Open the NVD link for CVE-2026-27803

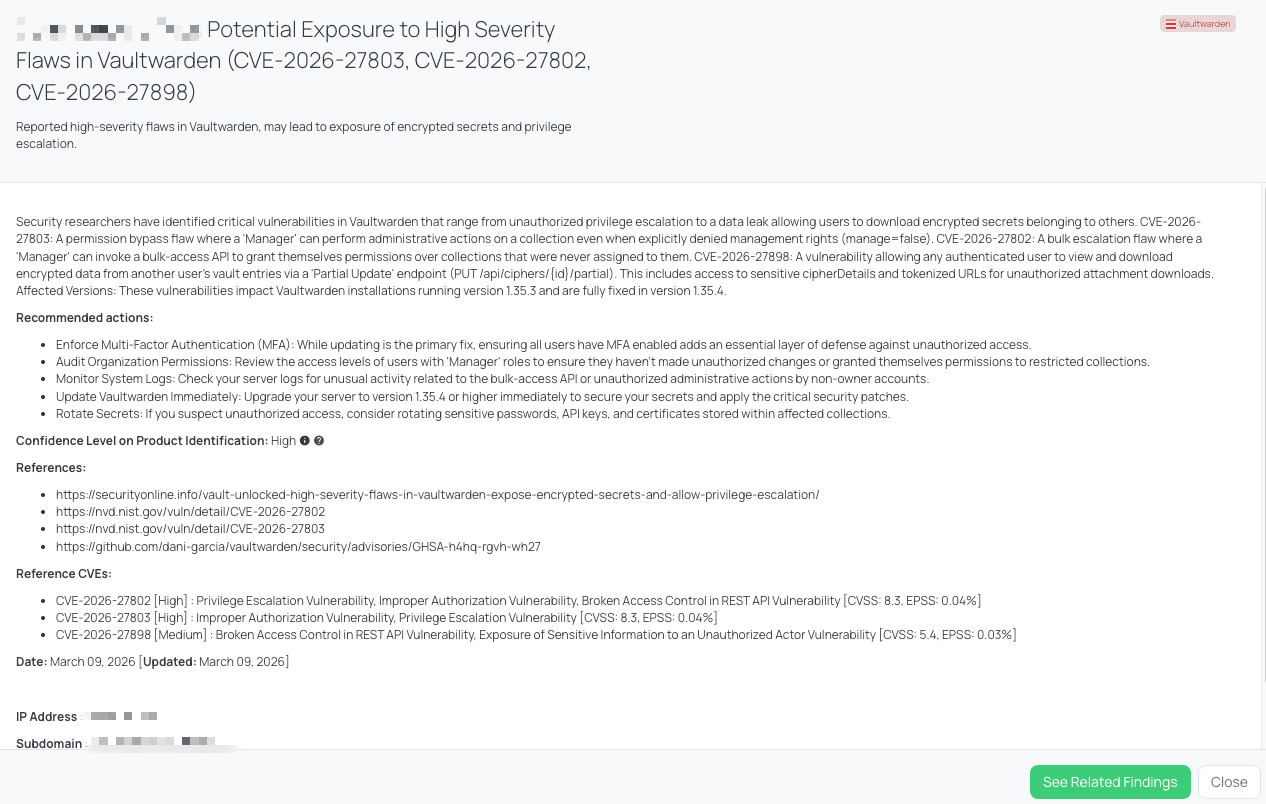click(190, 529)
